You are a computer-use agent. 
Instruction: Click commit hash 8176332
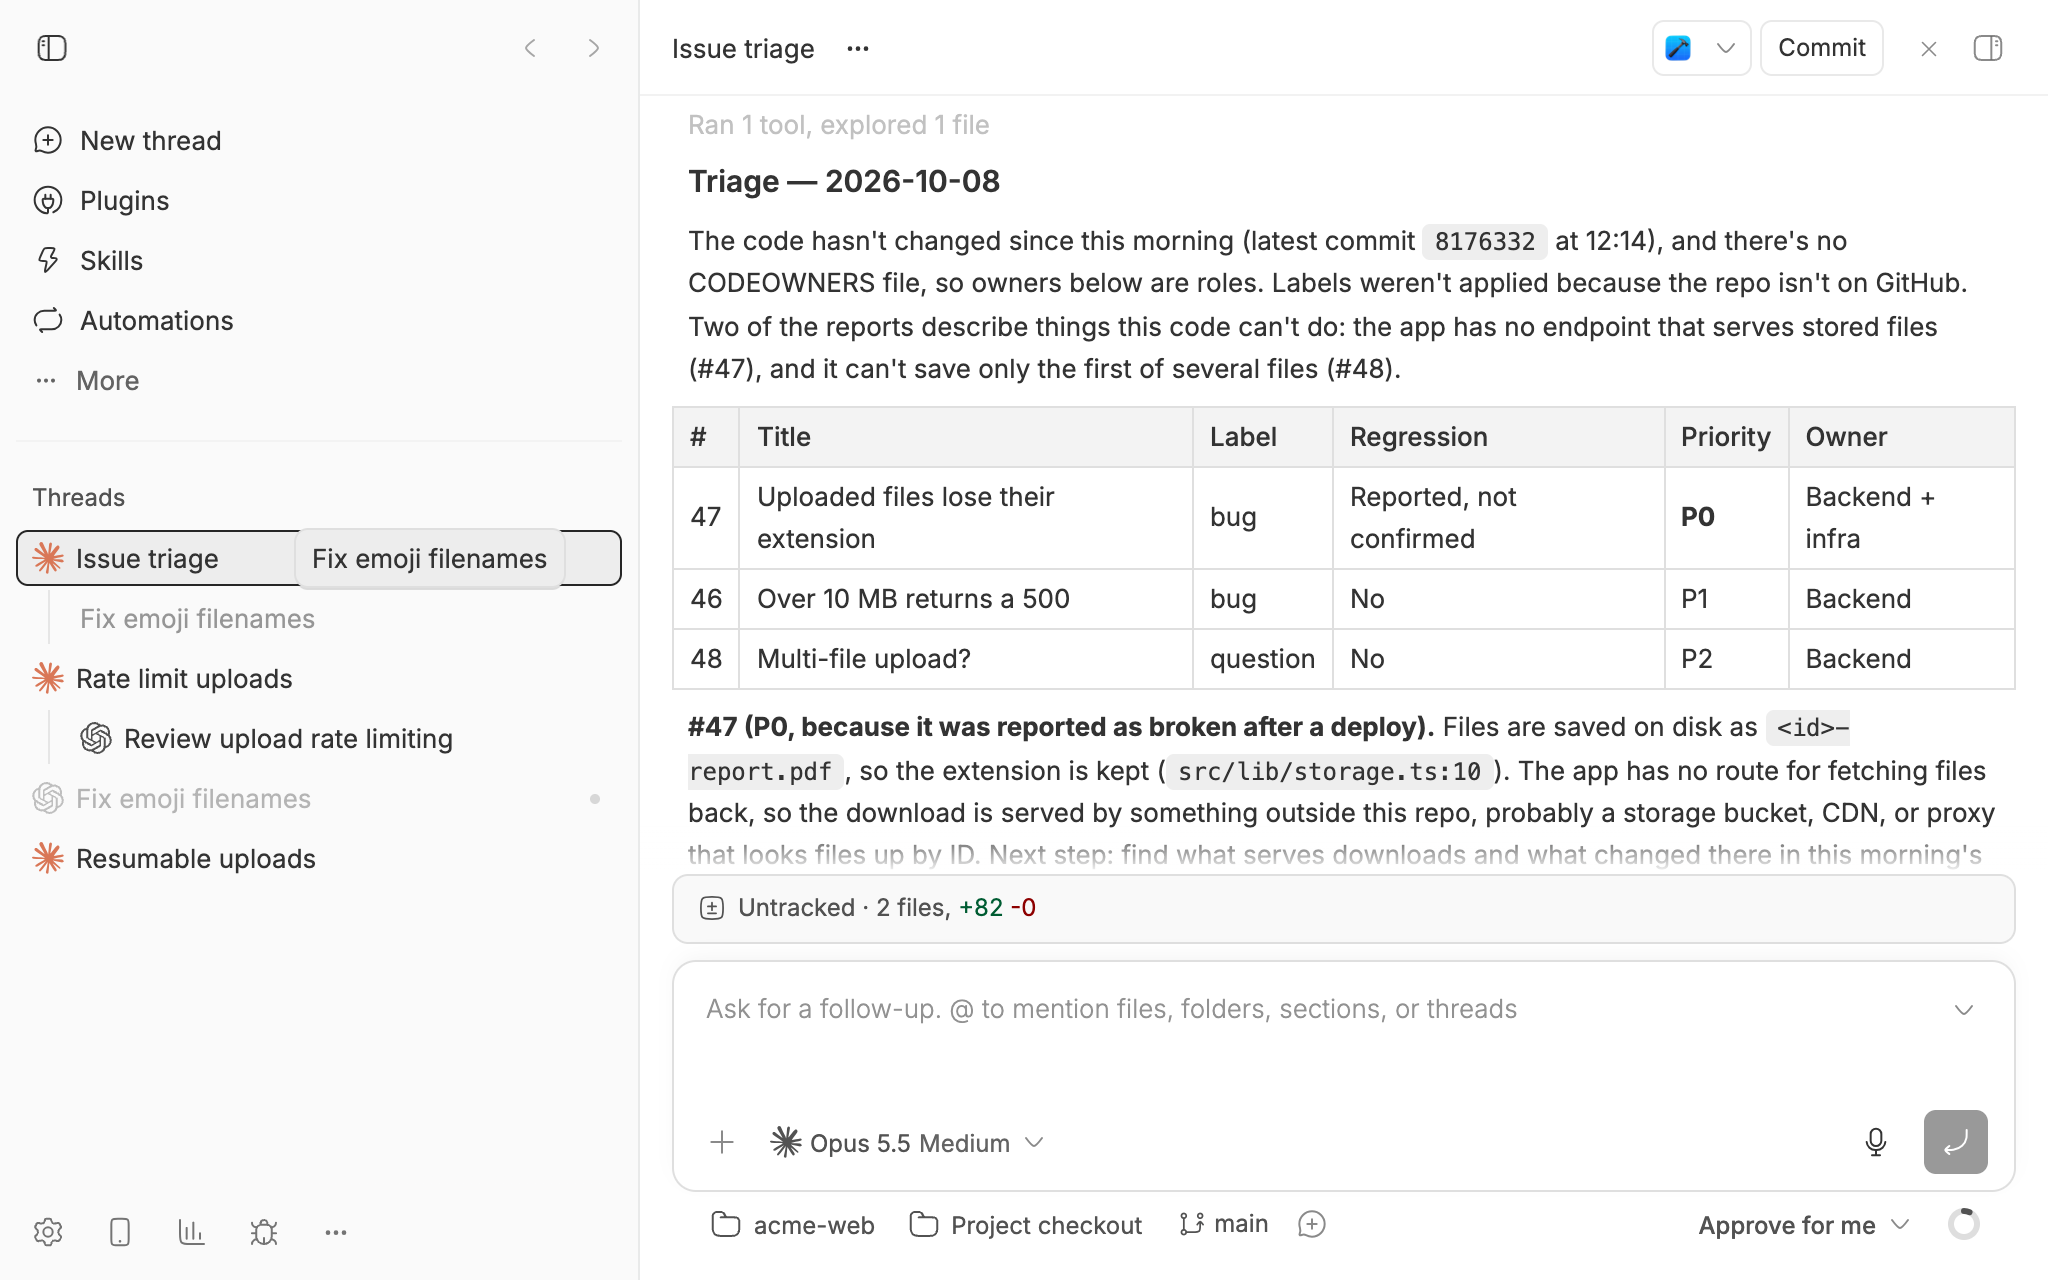click(x=1484, y=241)
